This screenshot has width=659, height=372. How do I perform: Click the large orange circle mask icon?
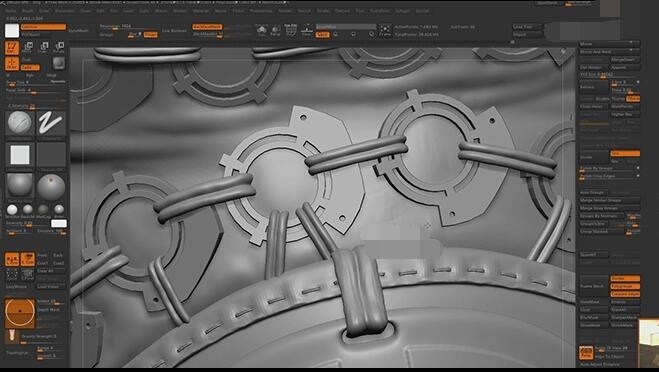point(20,313)
